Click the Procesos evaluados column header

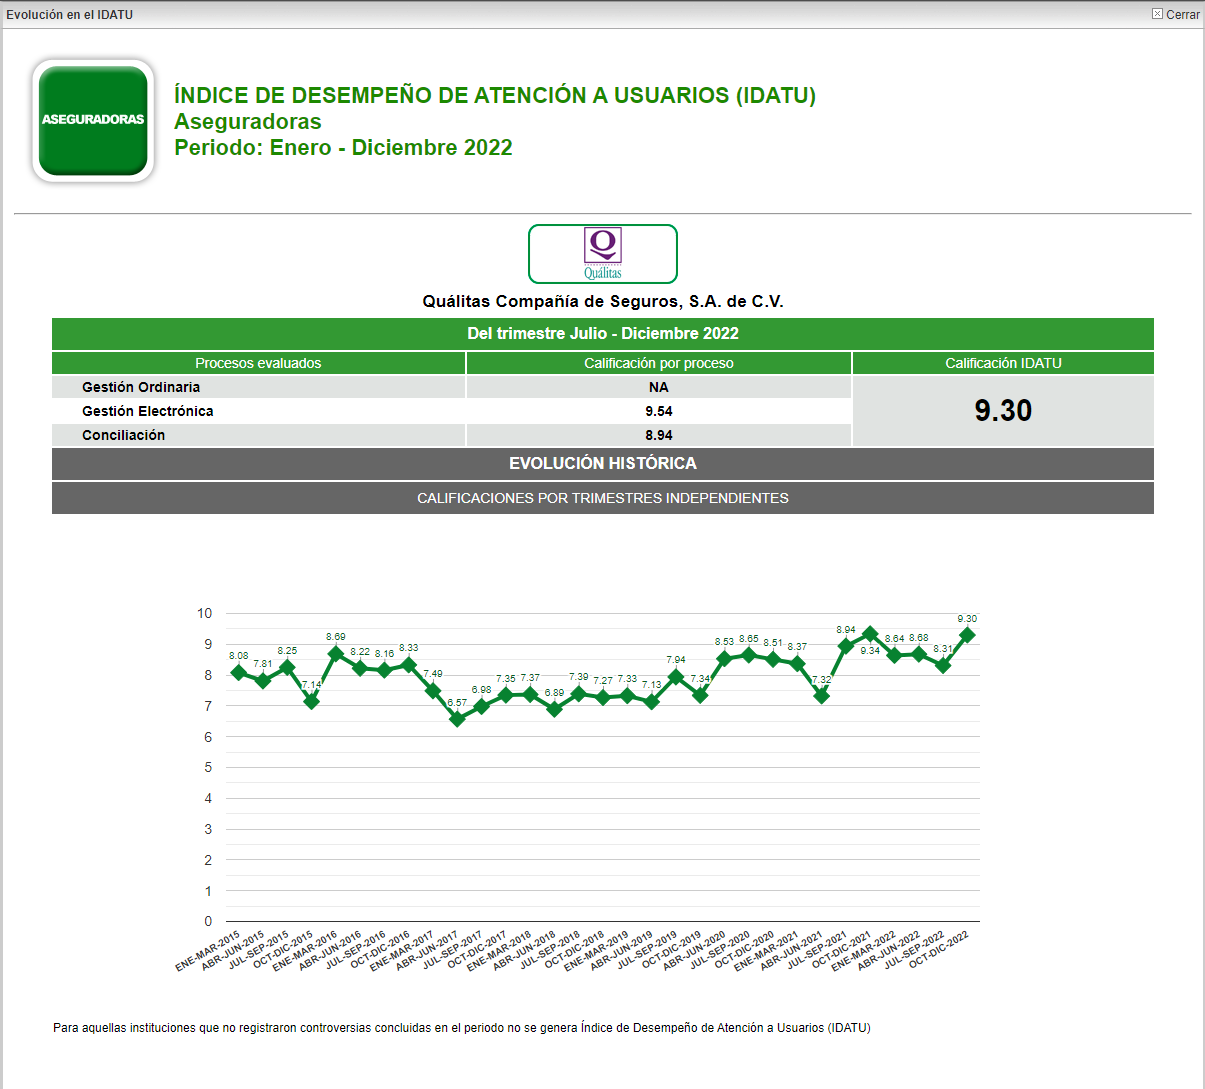[258, 363]
